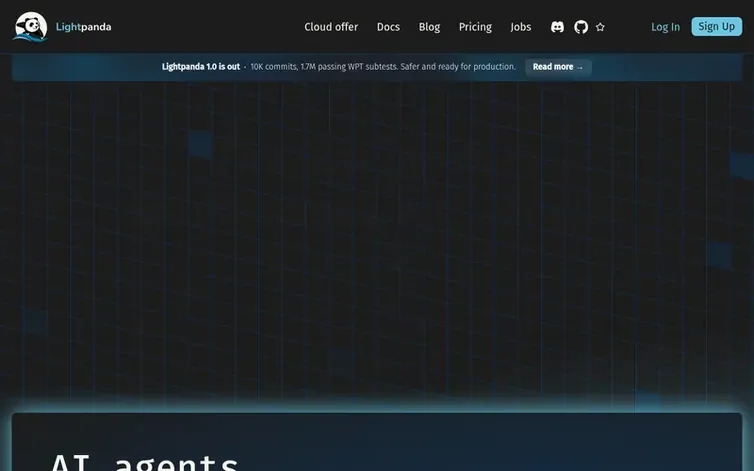Click "10K commits, 1.7M passing WPT subtests" text
Image resolution: width=754 pixels, height=471 pixels.
coord(323,67)
